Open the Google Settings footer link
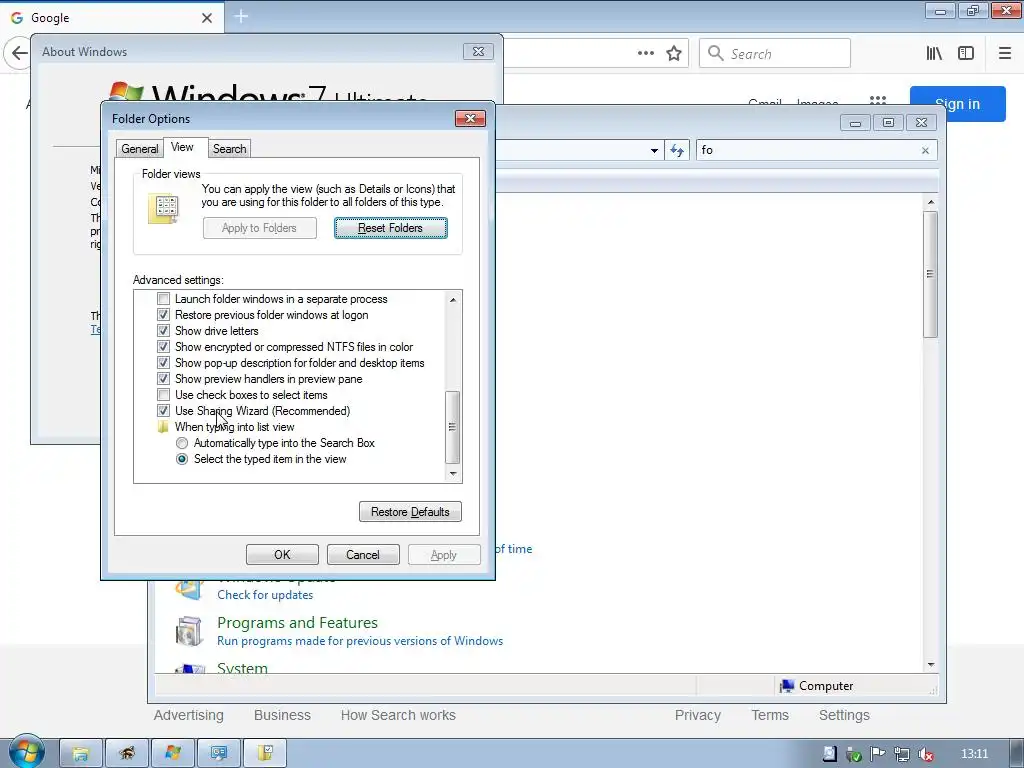Screen dimensions: 1024x768 click(x=844, y=715)
